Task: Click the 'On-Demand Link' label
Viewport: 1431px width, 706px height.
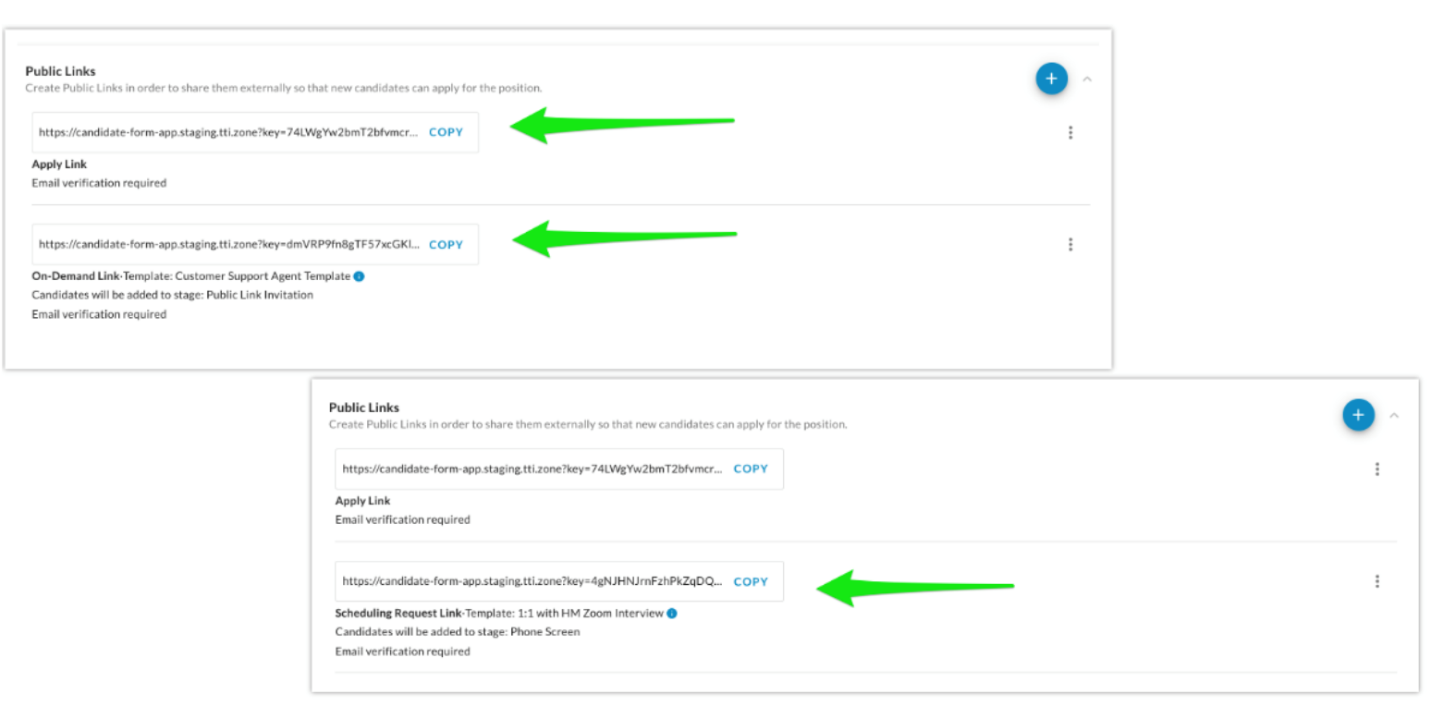Action: click(x=76, y=276)
